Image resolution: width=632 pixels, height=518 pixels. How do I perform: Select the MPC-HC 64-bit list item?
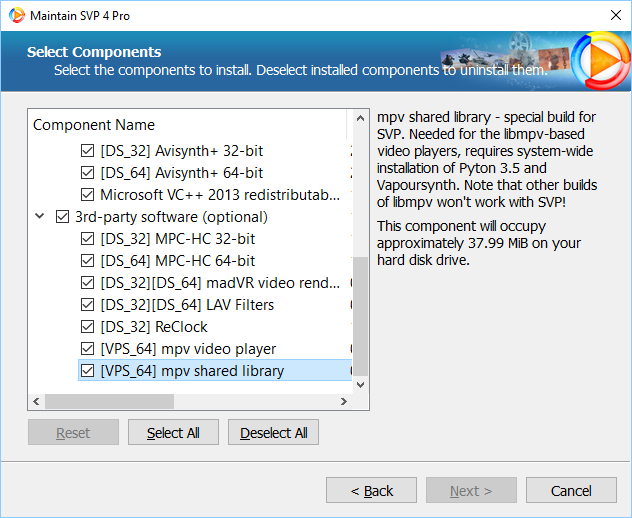178,261
